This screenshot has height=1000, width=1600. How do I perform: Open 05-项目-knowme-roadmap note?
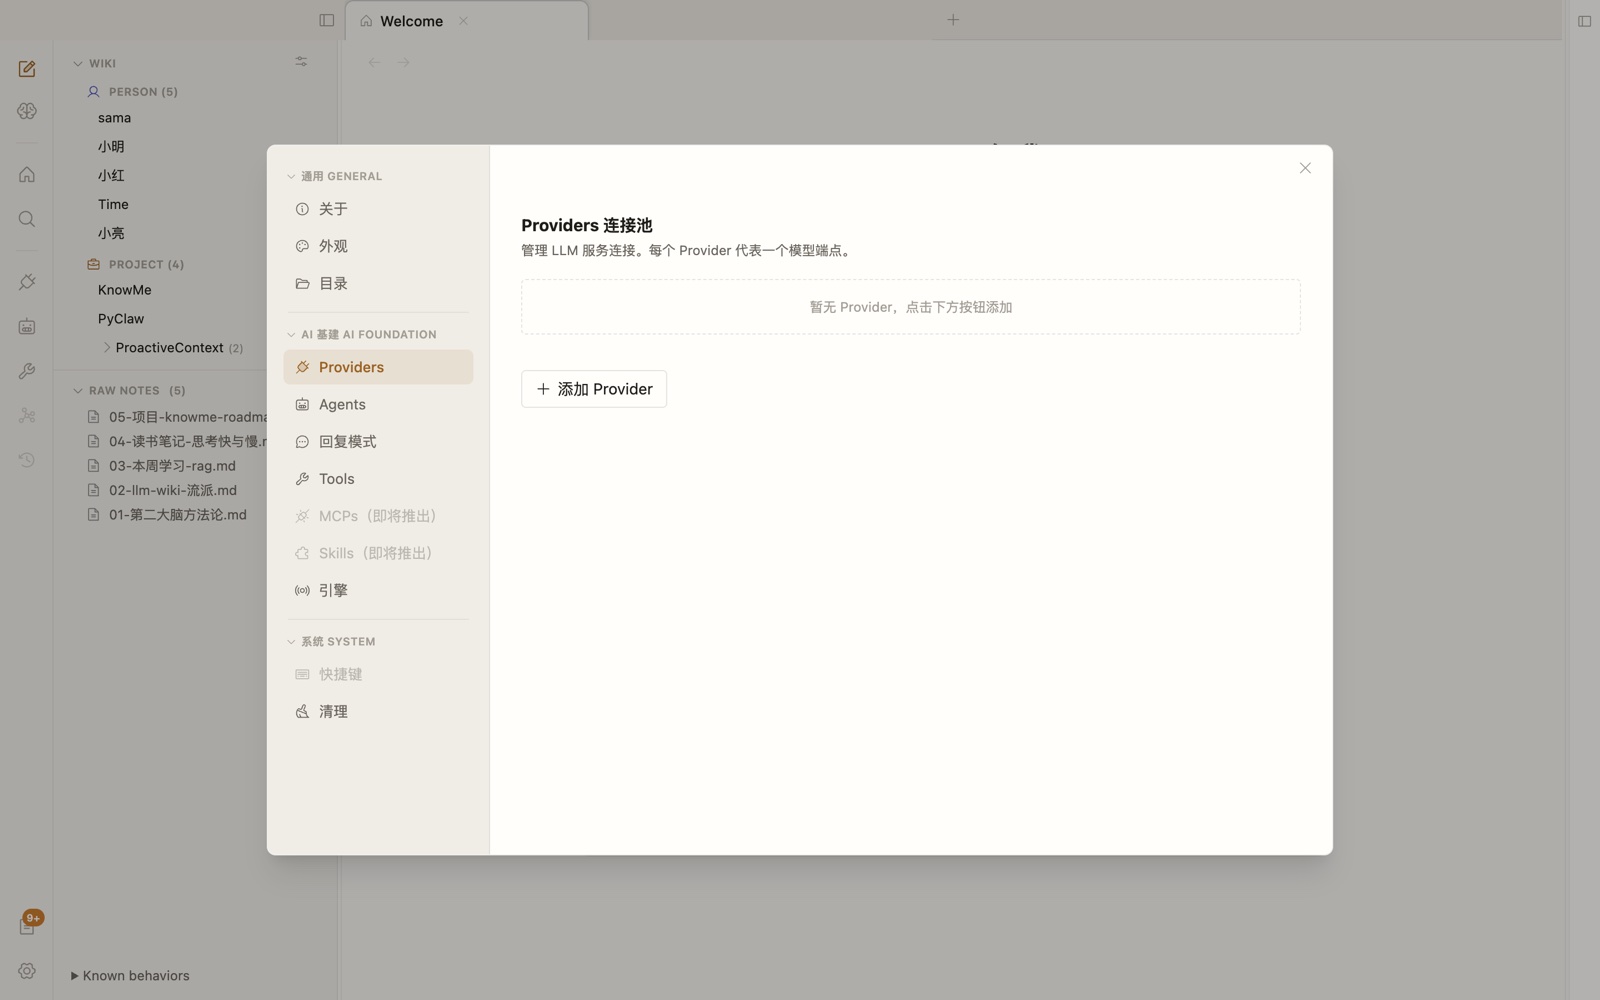click(178, 417)
